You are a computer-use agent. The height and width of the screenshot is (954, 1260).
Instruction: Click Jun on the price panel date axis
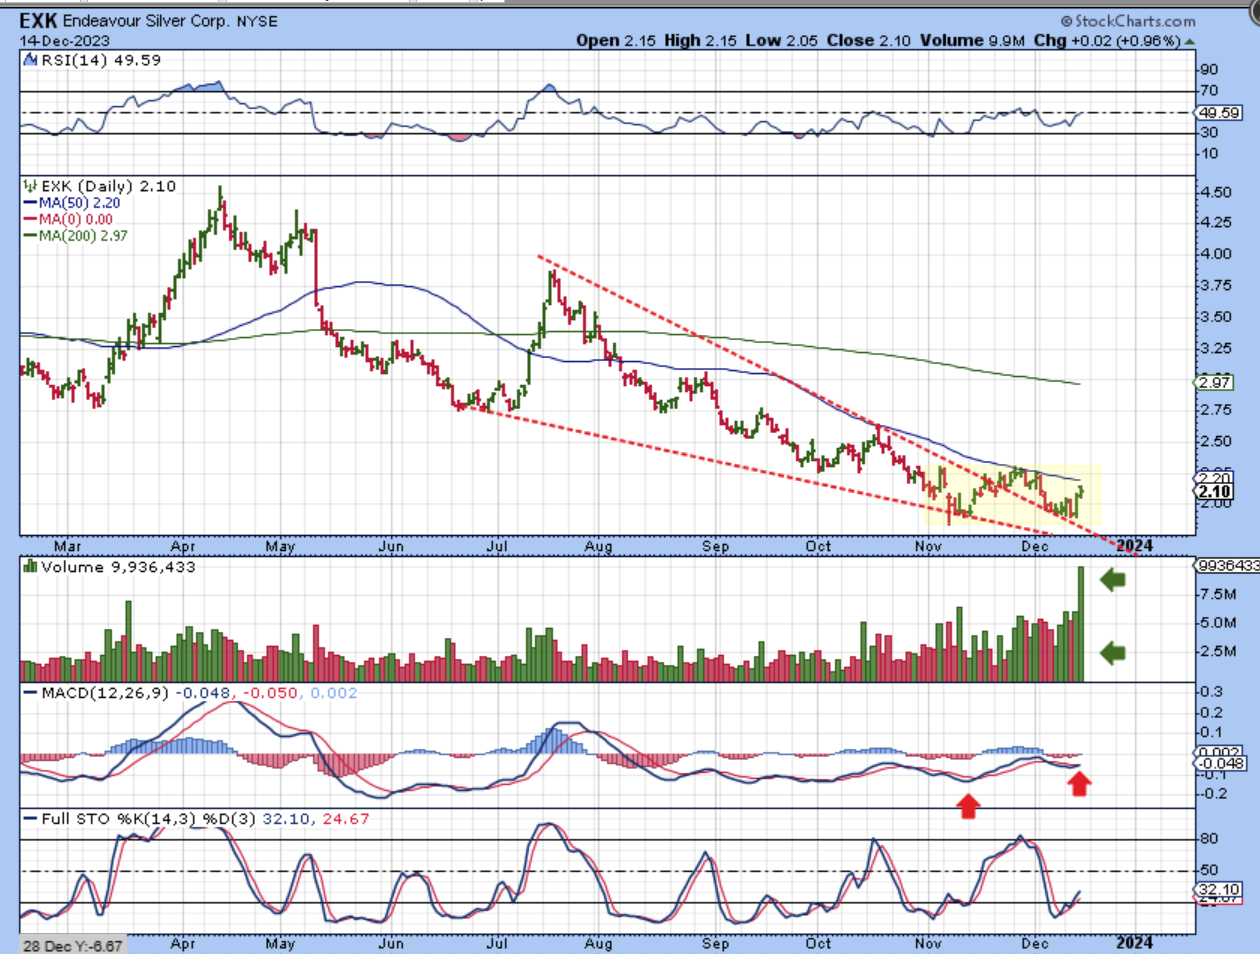pyautogui.click(x=391, y=546)
